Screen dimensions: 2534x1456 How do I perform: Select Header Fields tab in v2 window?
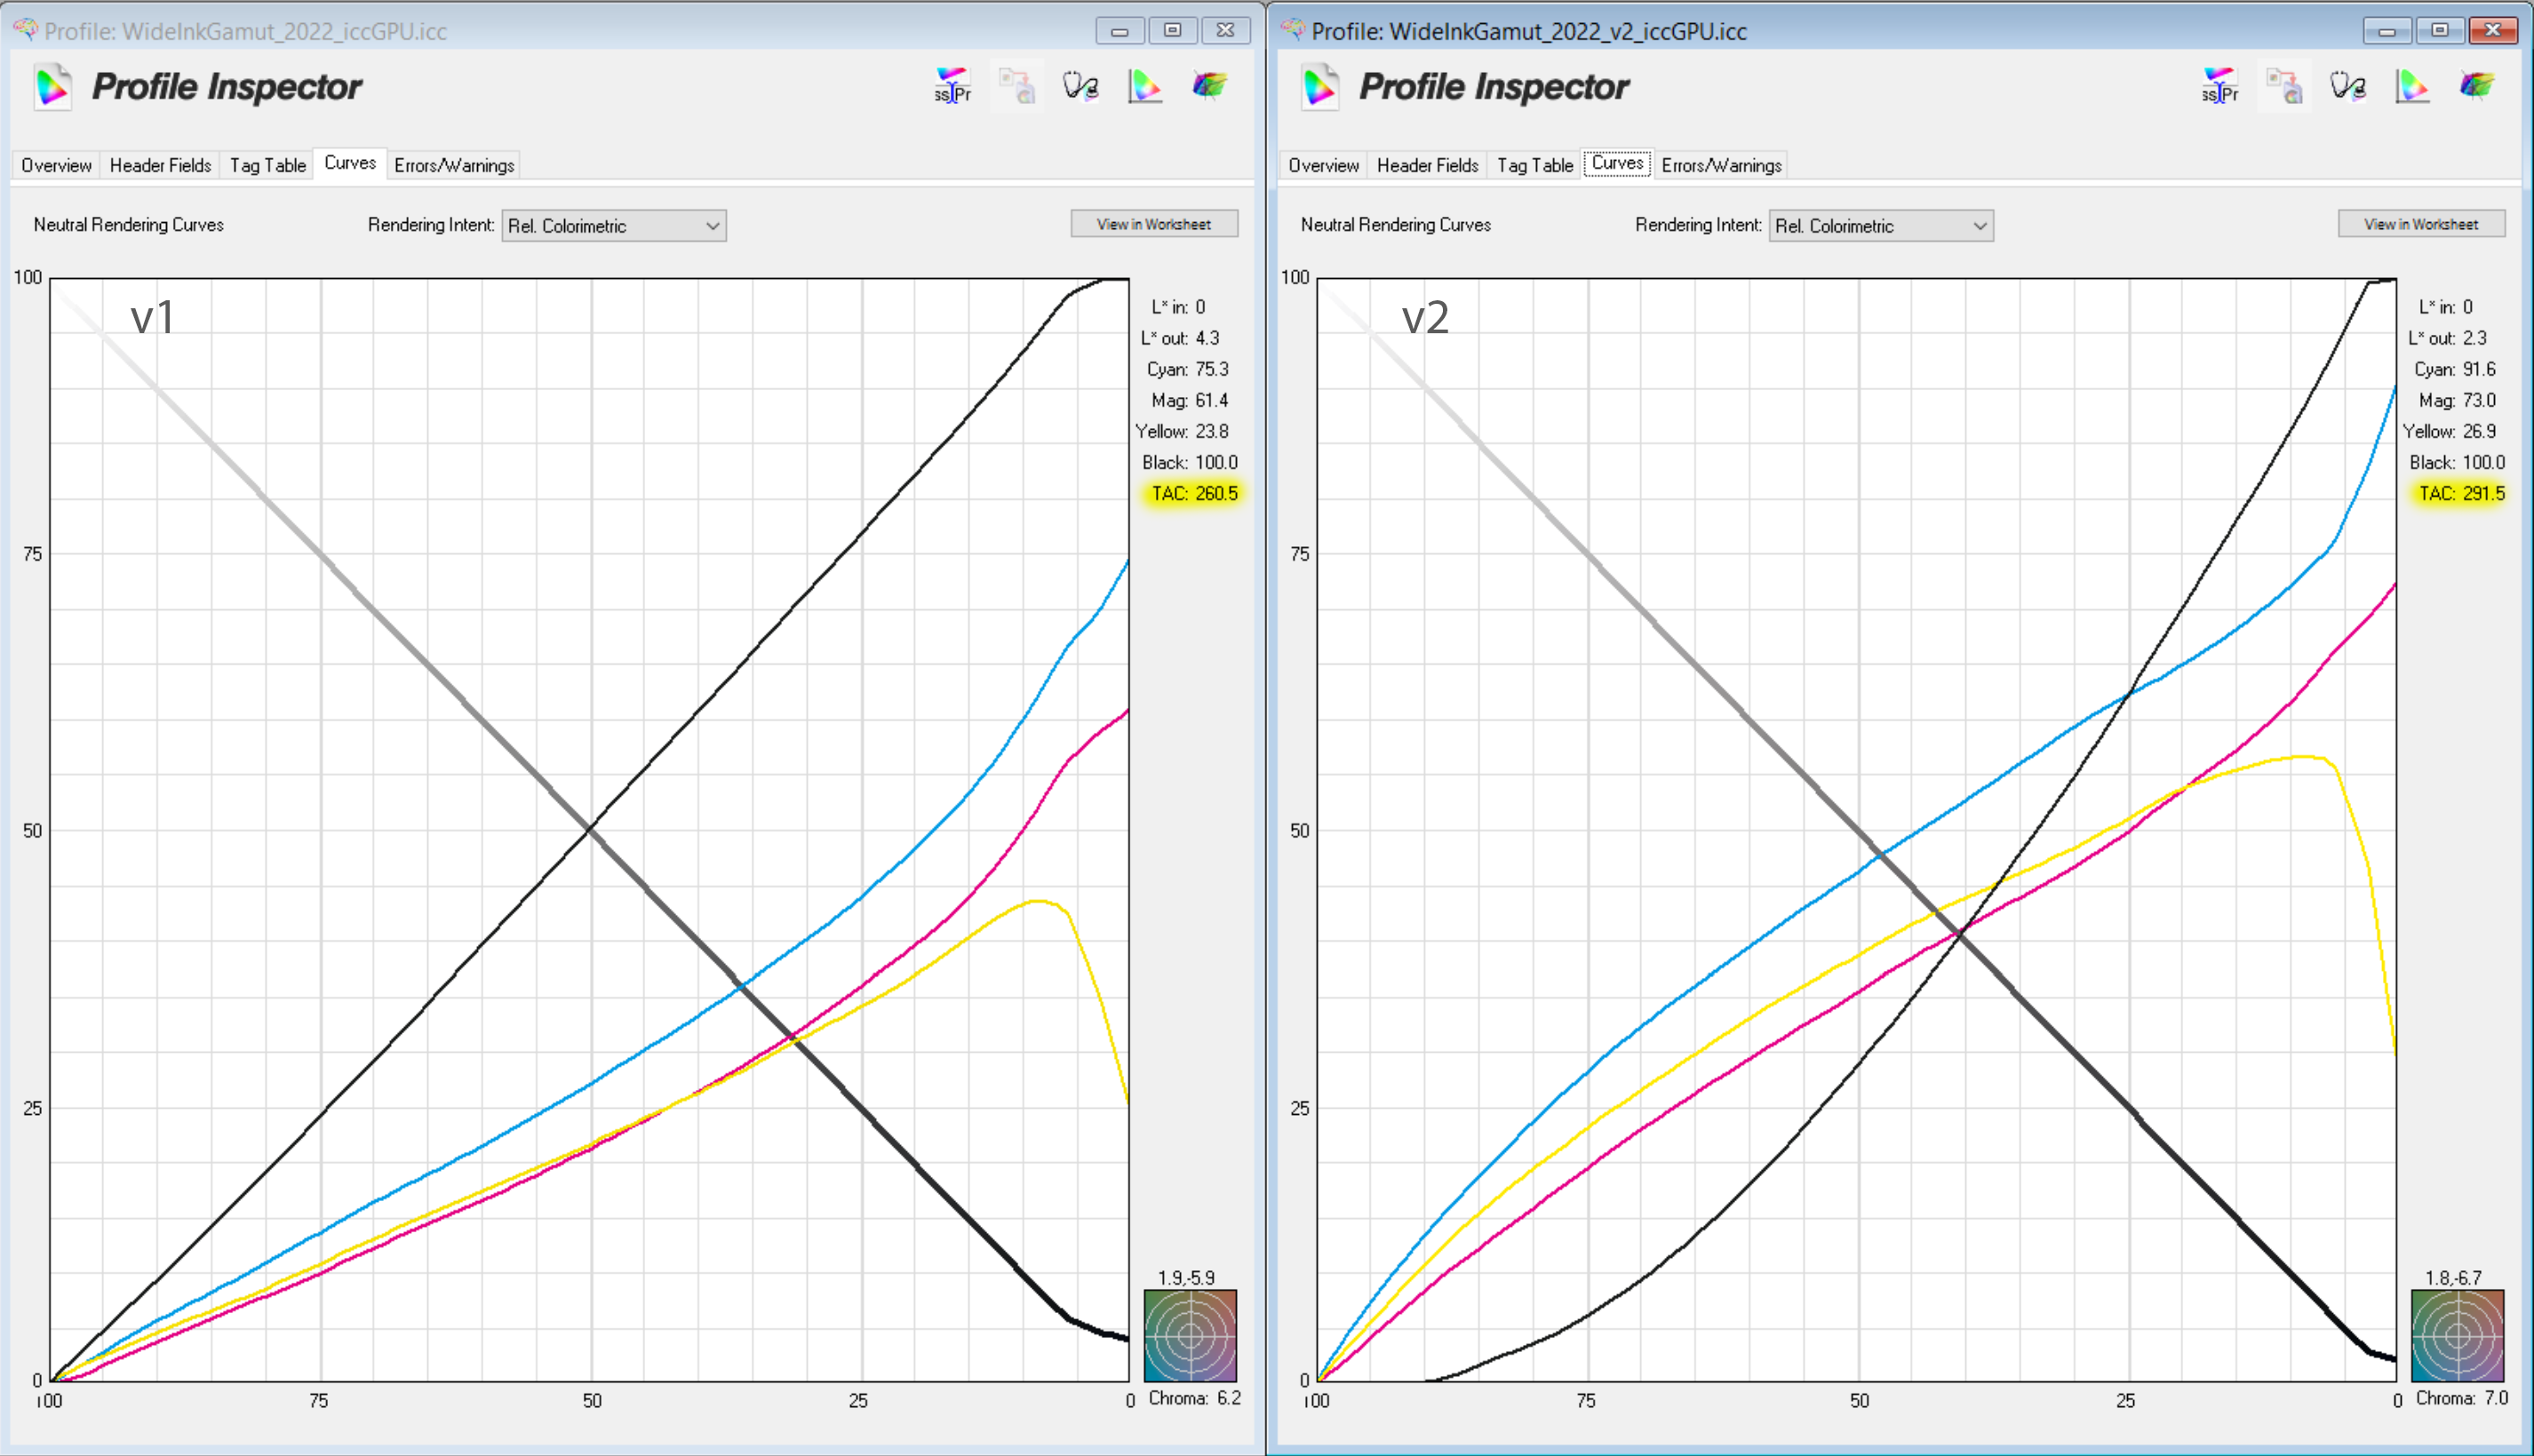point(1427,165)
